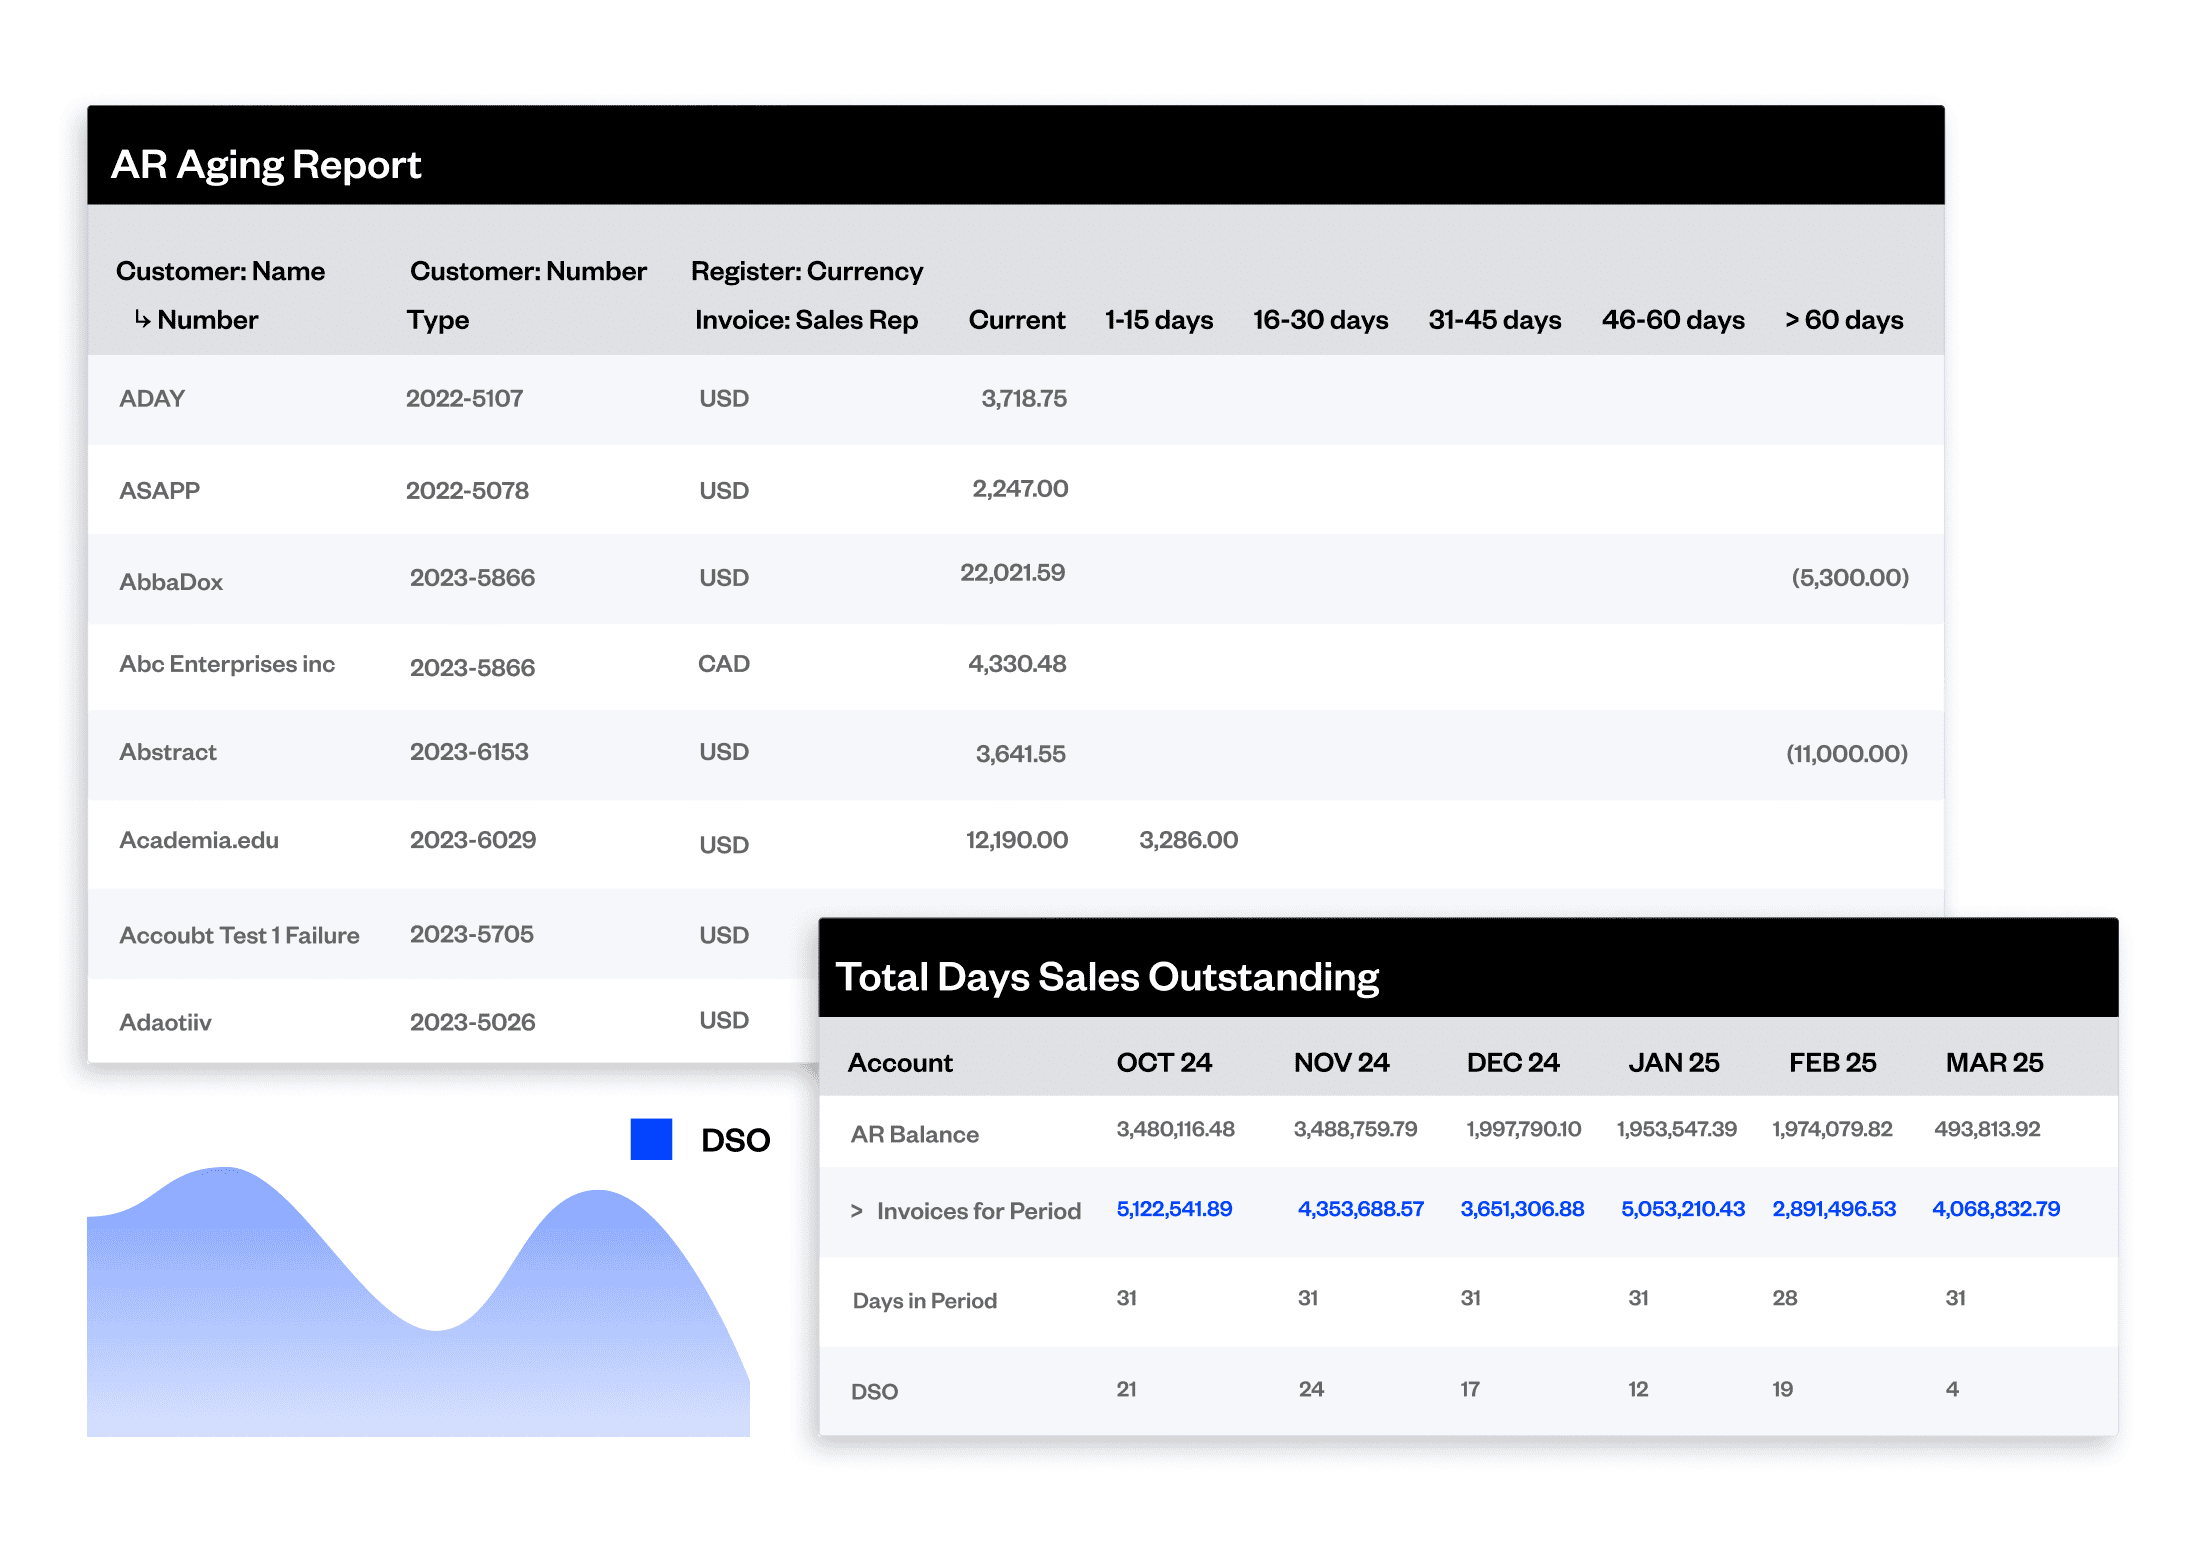Select the MAR 25 column header
Screen dimensions: 2208x1542
pyautogui.click(x=1994, y=1062)
